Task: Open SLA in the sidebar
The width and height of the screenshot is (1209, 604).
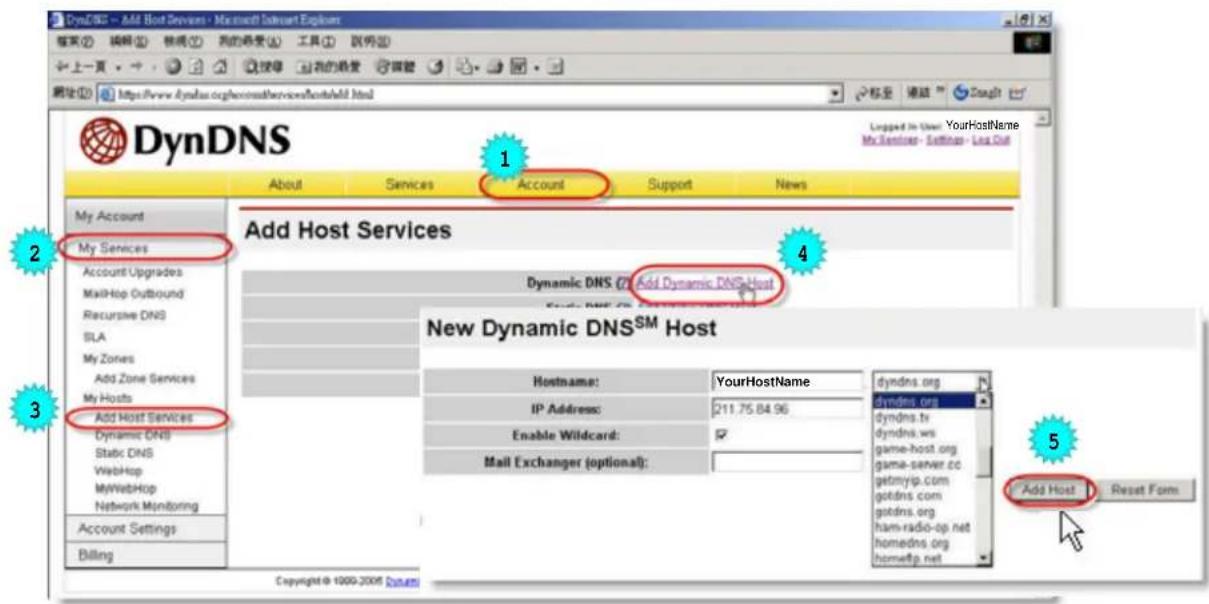Action: click(x=94, y=337)
